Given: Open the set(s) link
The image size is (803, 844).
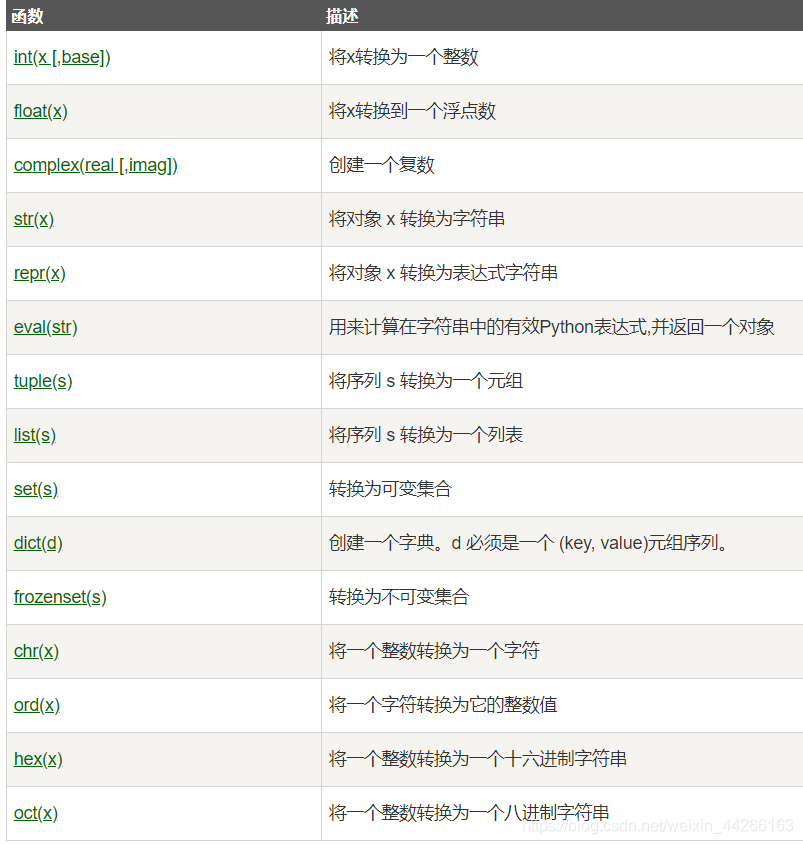Looking at the screenshot, I should point(36,489).
